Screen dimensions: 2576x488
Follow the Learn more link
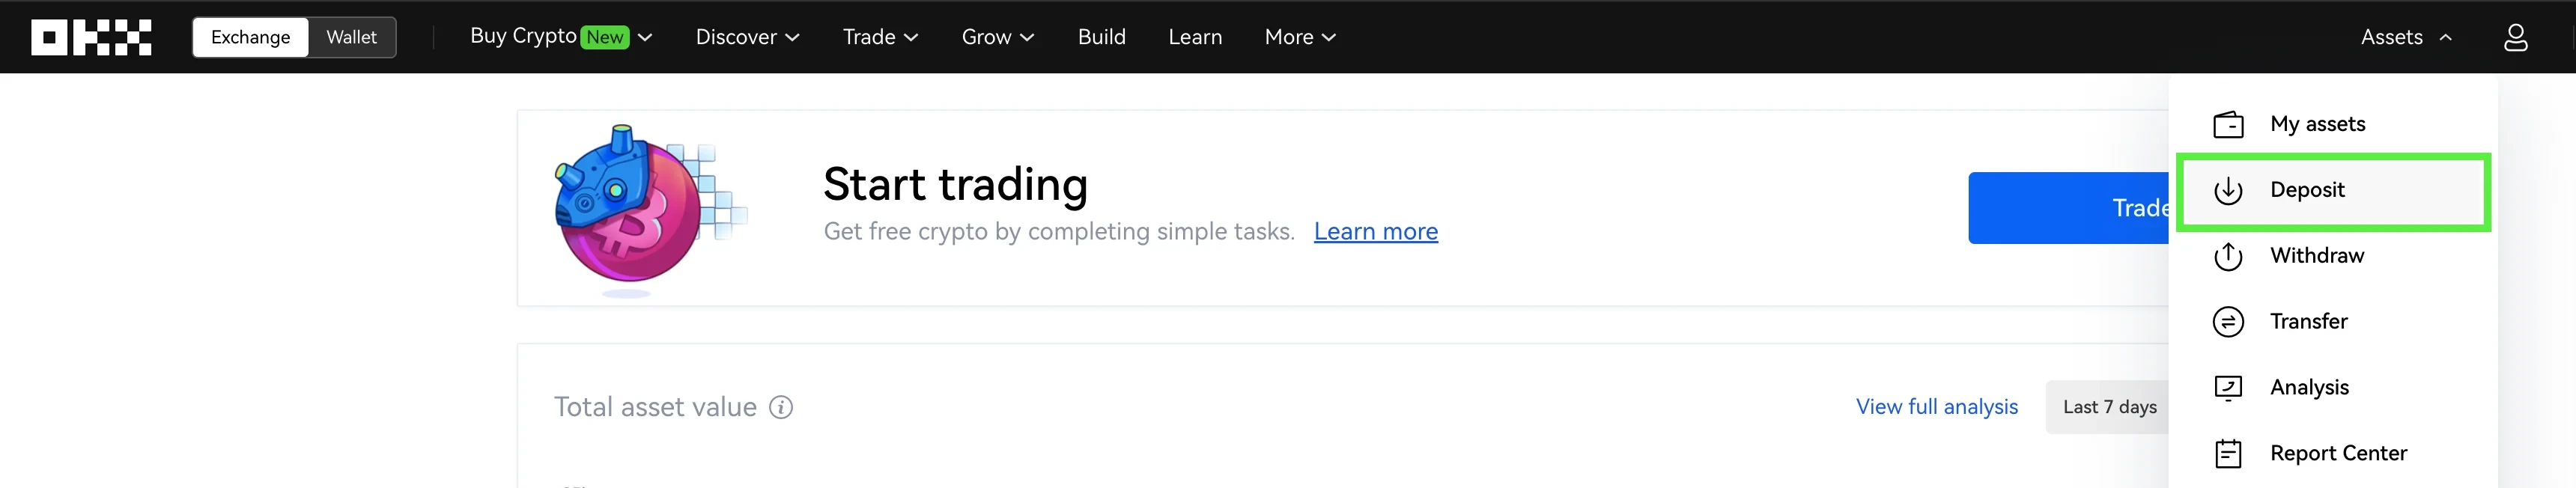1375,232
